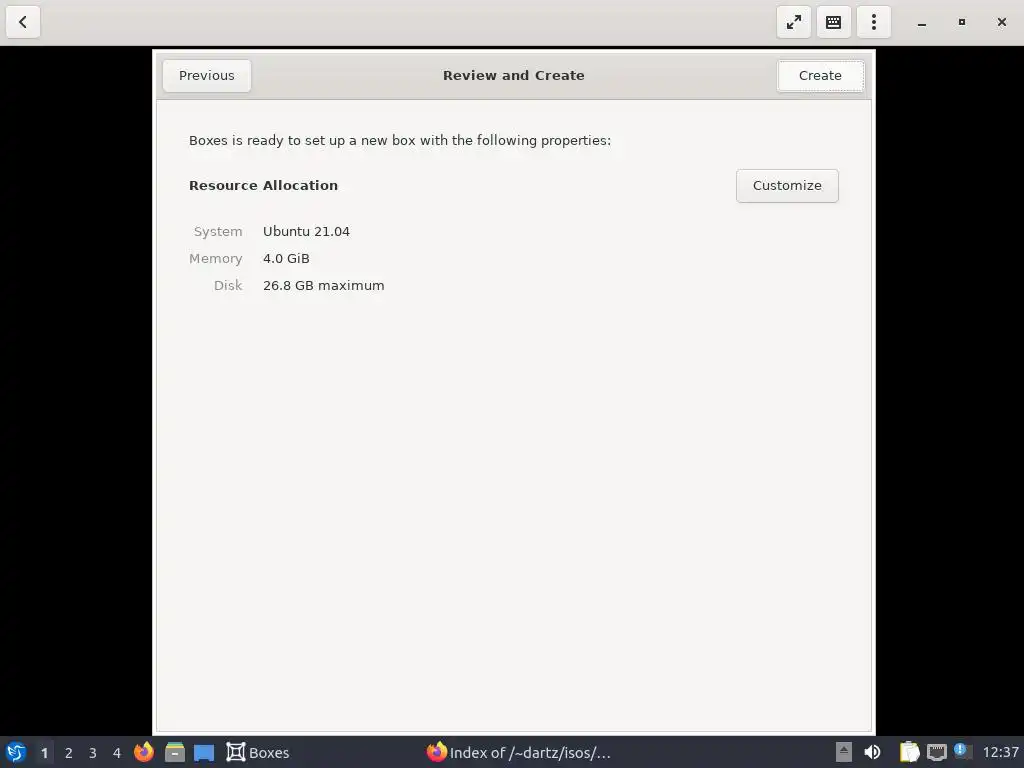1024x768 pixels.
Task: Click the show desktop icon
Action: 204,752
